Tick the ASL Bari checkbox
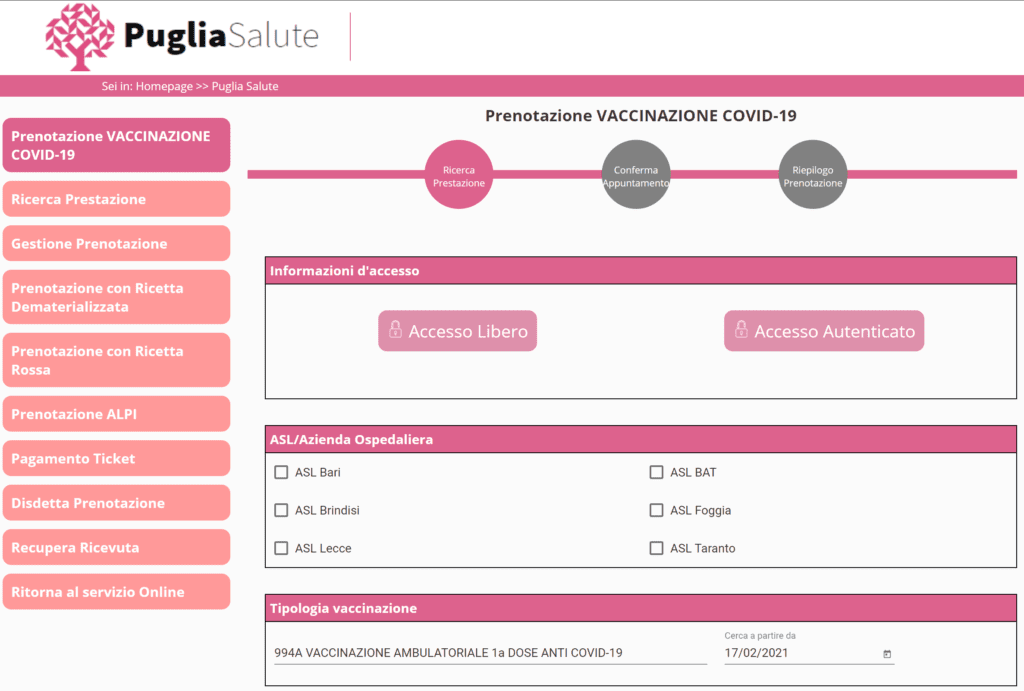 click(x=281, y=472)
